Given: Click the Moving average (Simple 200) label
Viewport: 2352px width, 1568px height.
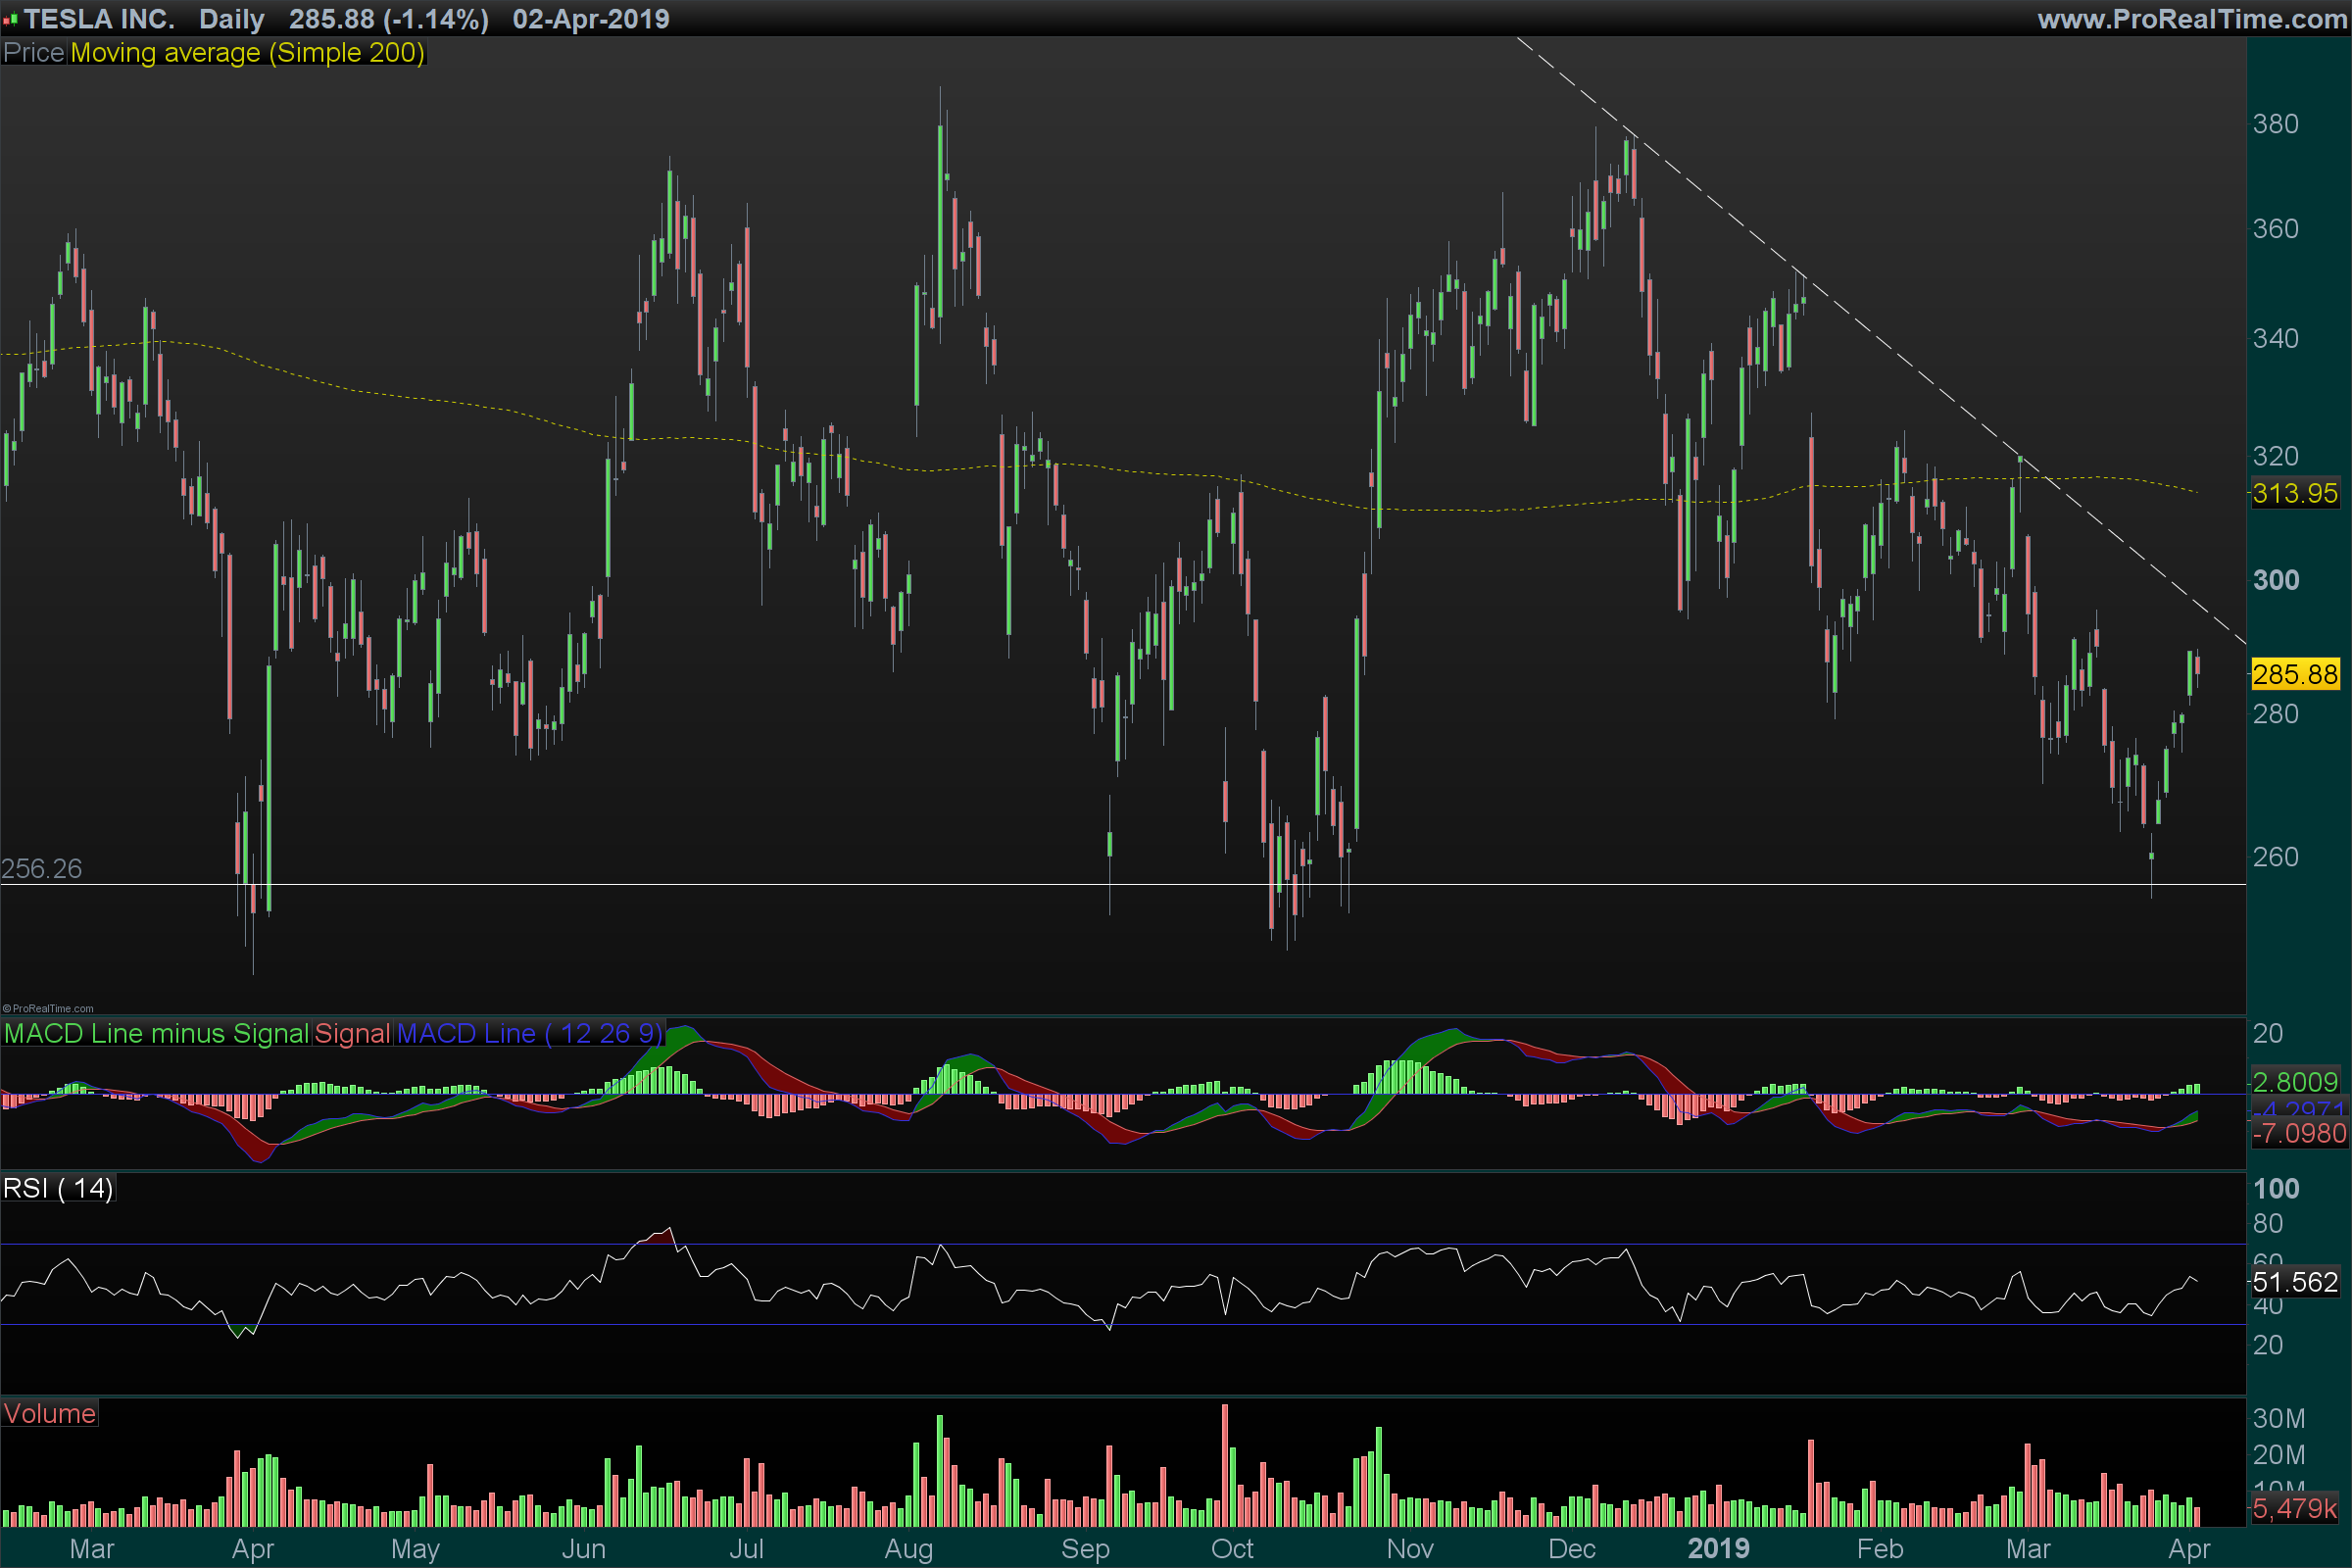Looking at the screenshot, I should (247, 53).
